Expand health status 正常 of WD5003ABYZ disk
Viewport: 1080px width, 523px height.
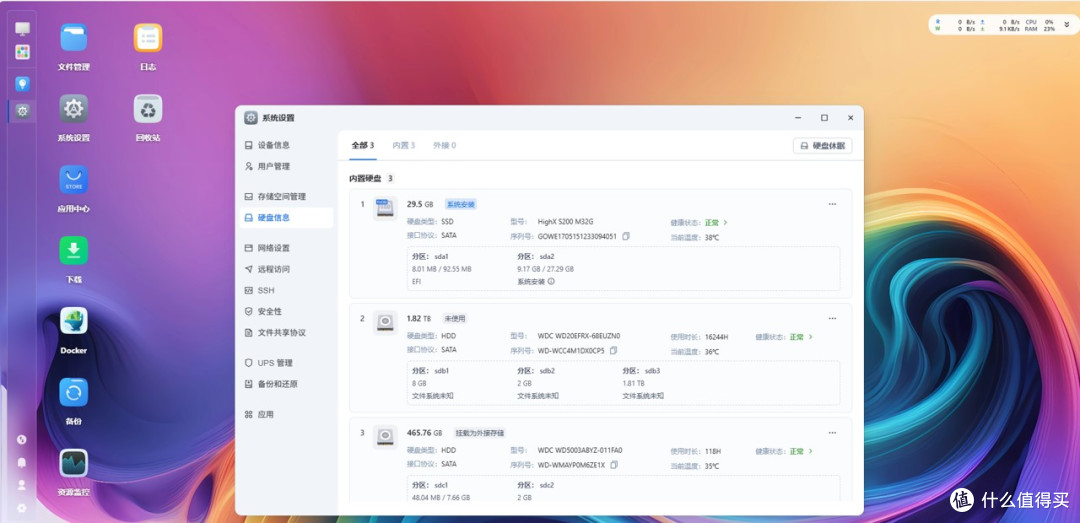[801, 451]
